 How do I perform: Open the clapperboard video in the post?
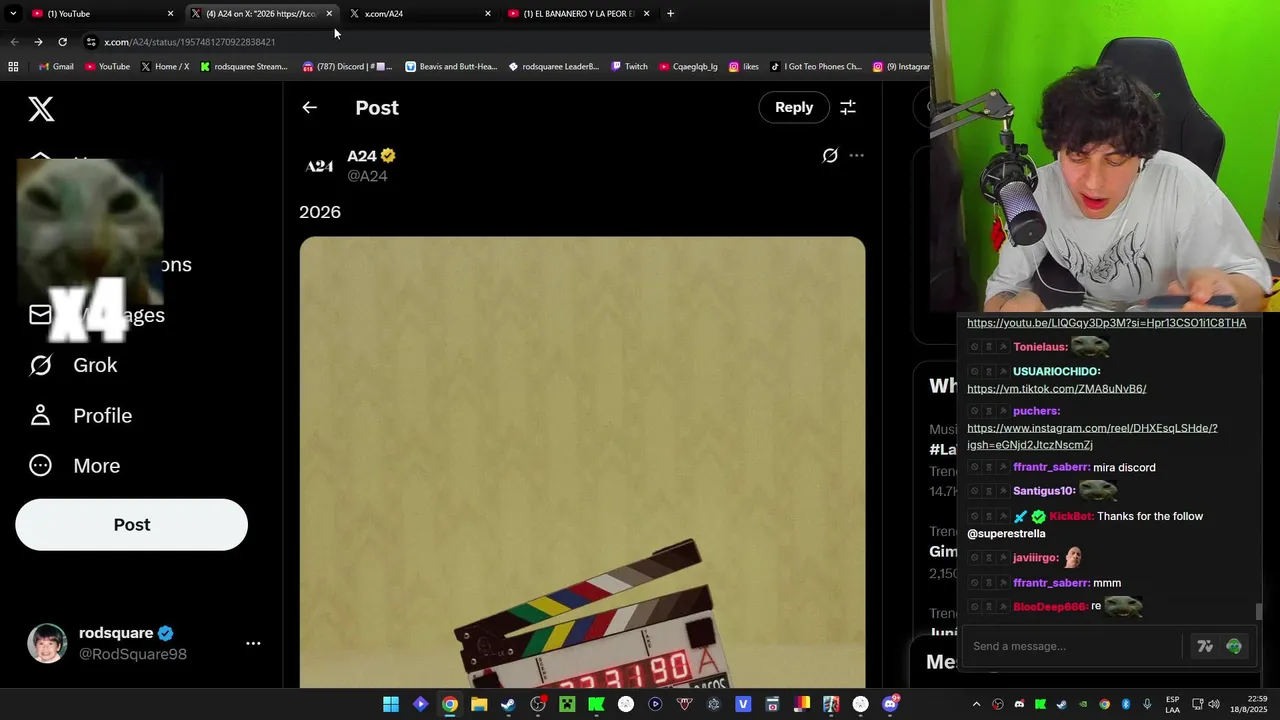[582, 462]
